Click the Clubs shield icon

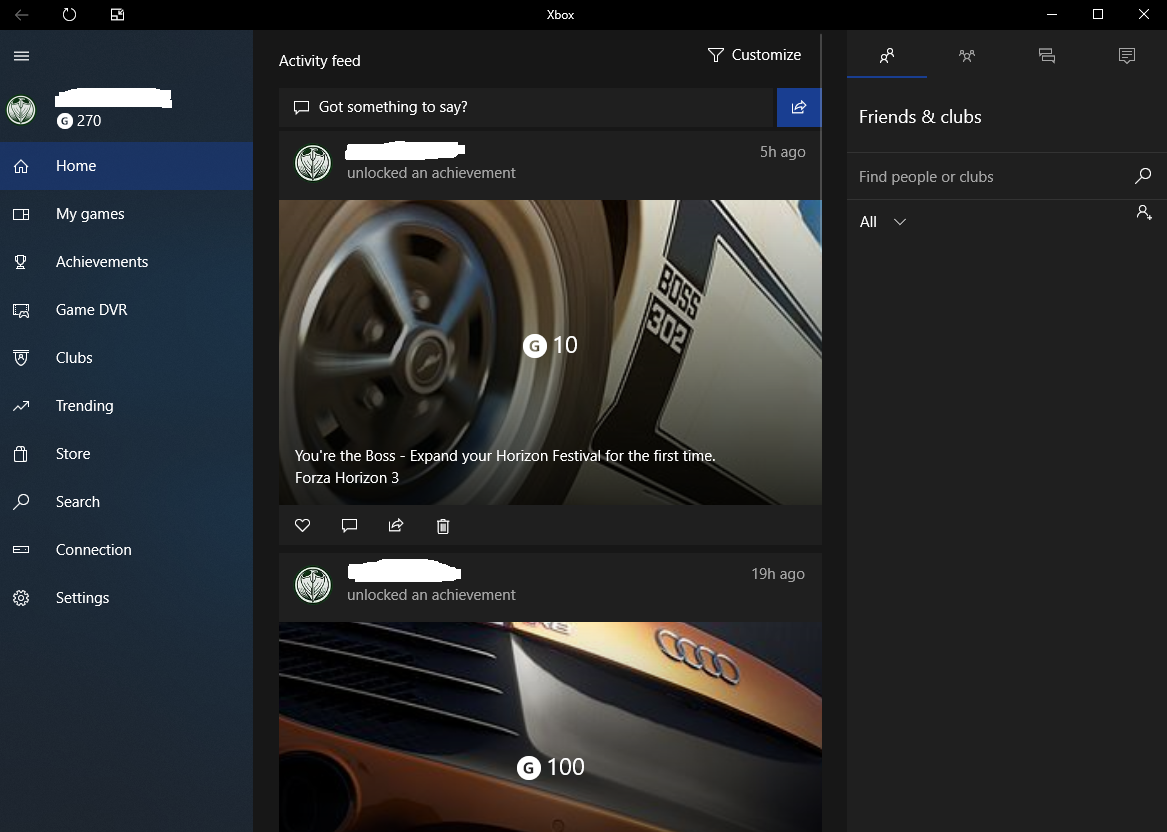21,358
